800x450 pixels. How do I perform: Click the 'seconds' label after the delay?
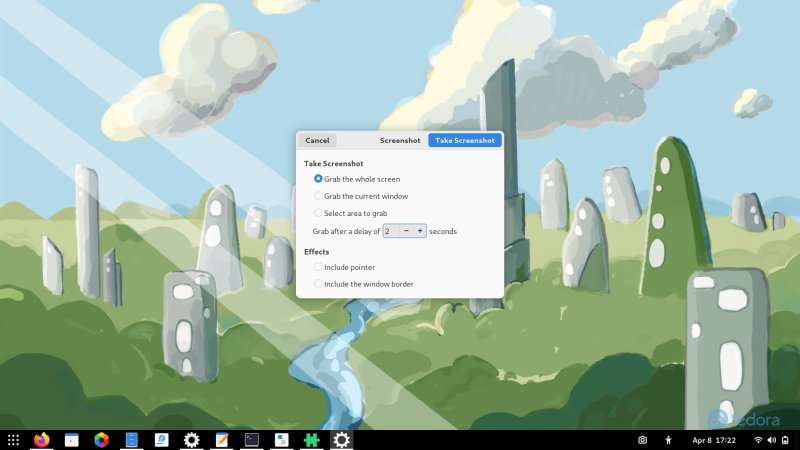point(443,231)
